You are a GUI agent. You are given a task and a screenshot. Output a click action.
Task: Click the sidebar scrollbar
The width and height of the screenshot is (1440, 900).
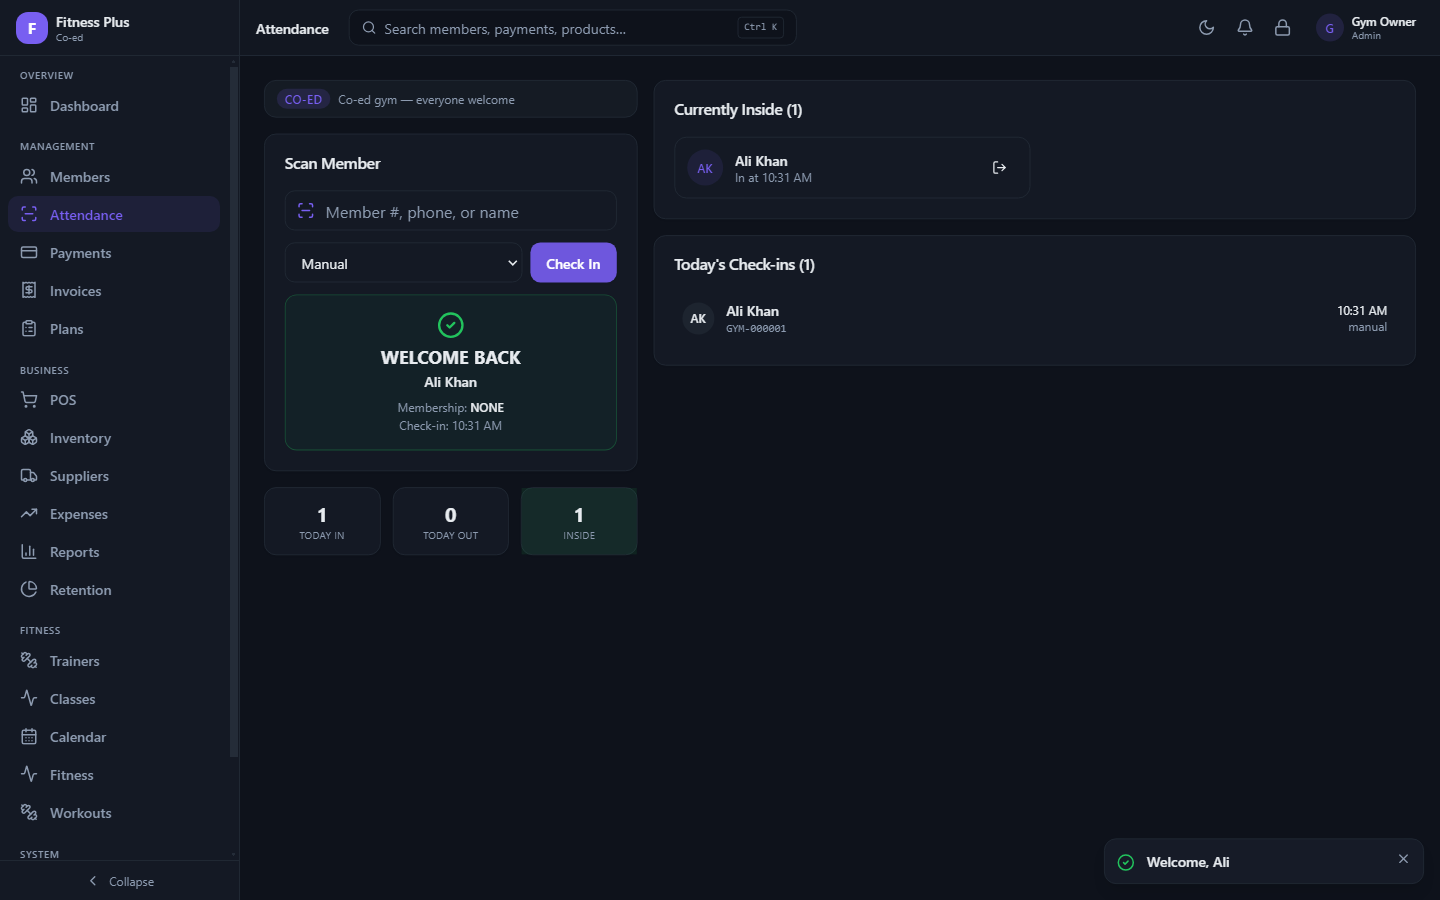pyautogui.click(x=234, y=410)
